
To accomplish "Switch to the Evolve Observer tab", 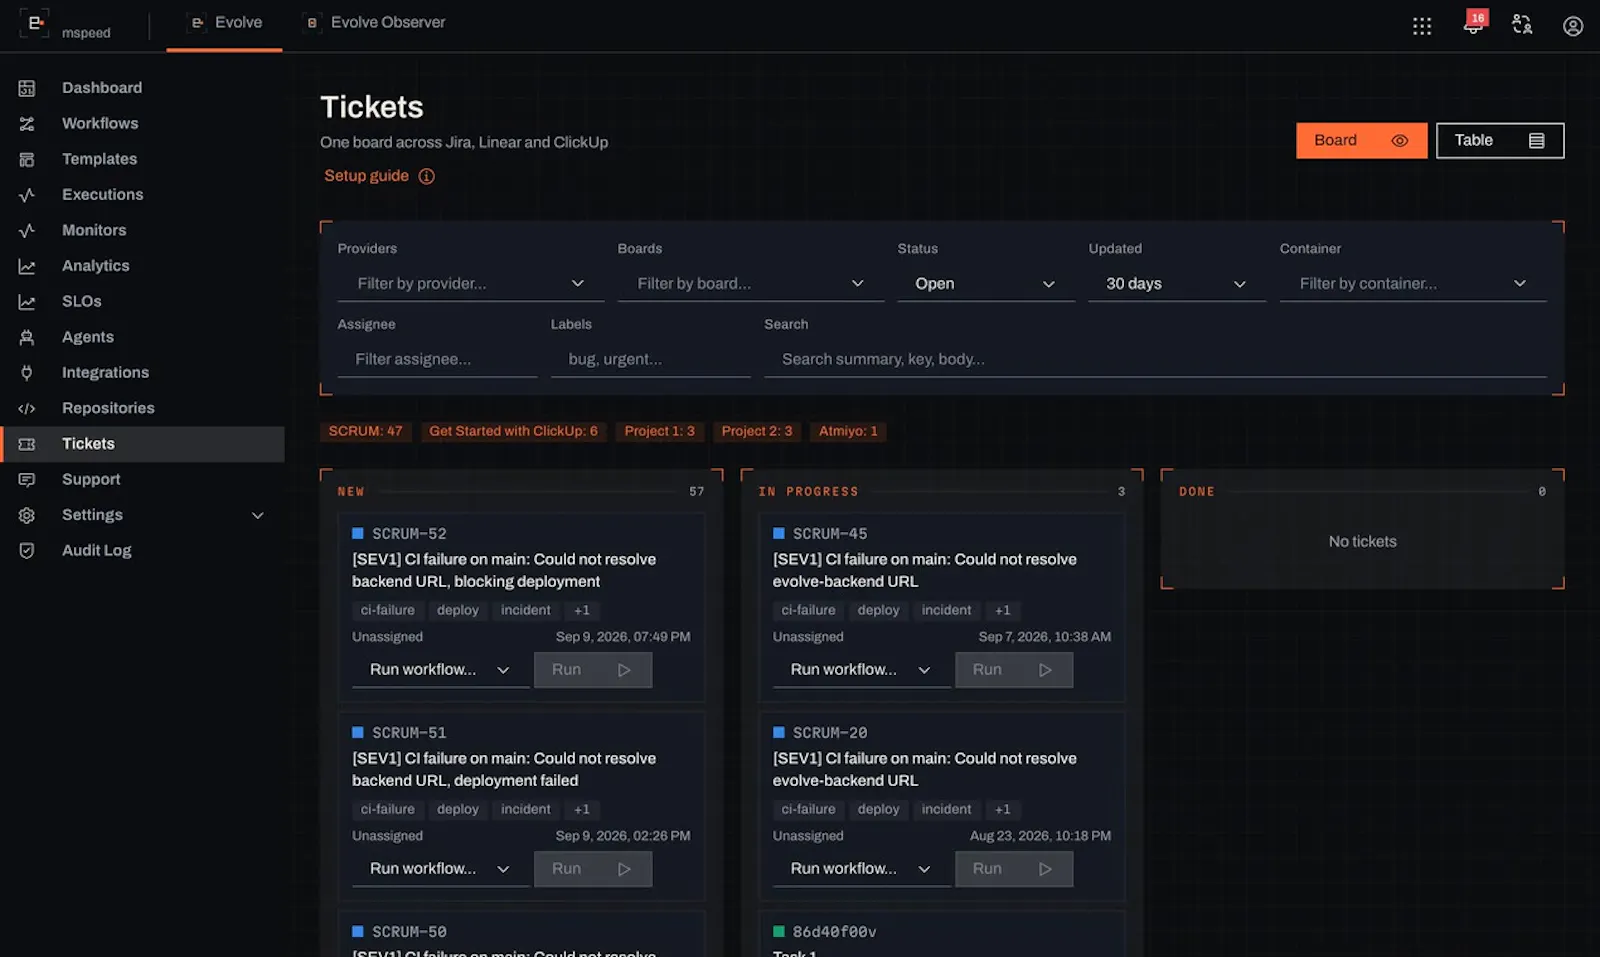I will tap(376, 23).
